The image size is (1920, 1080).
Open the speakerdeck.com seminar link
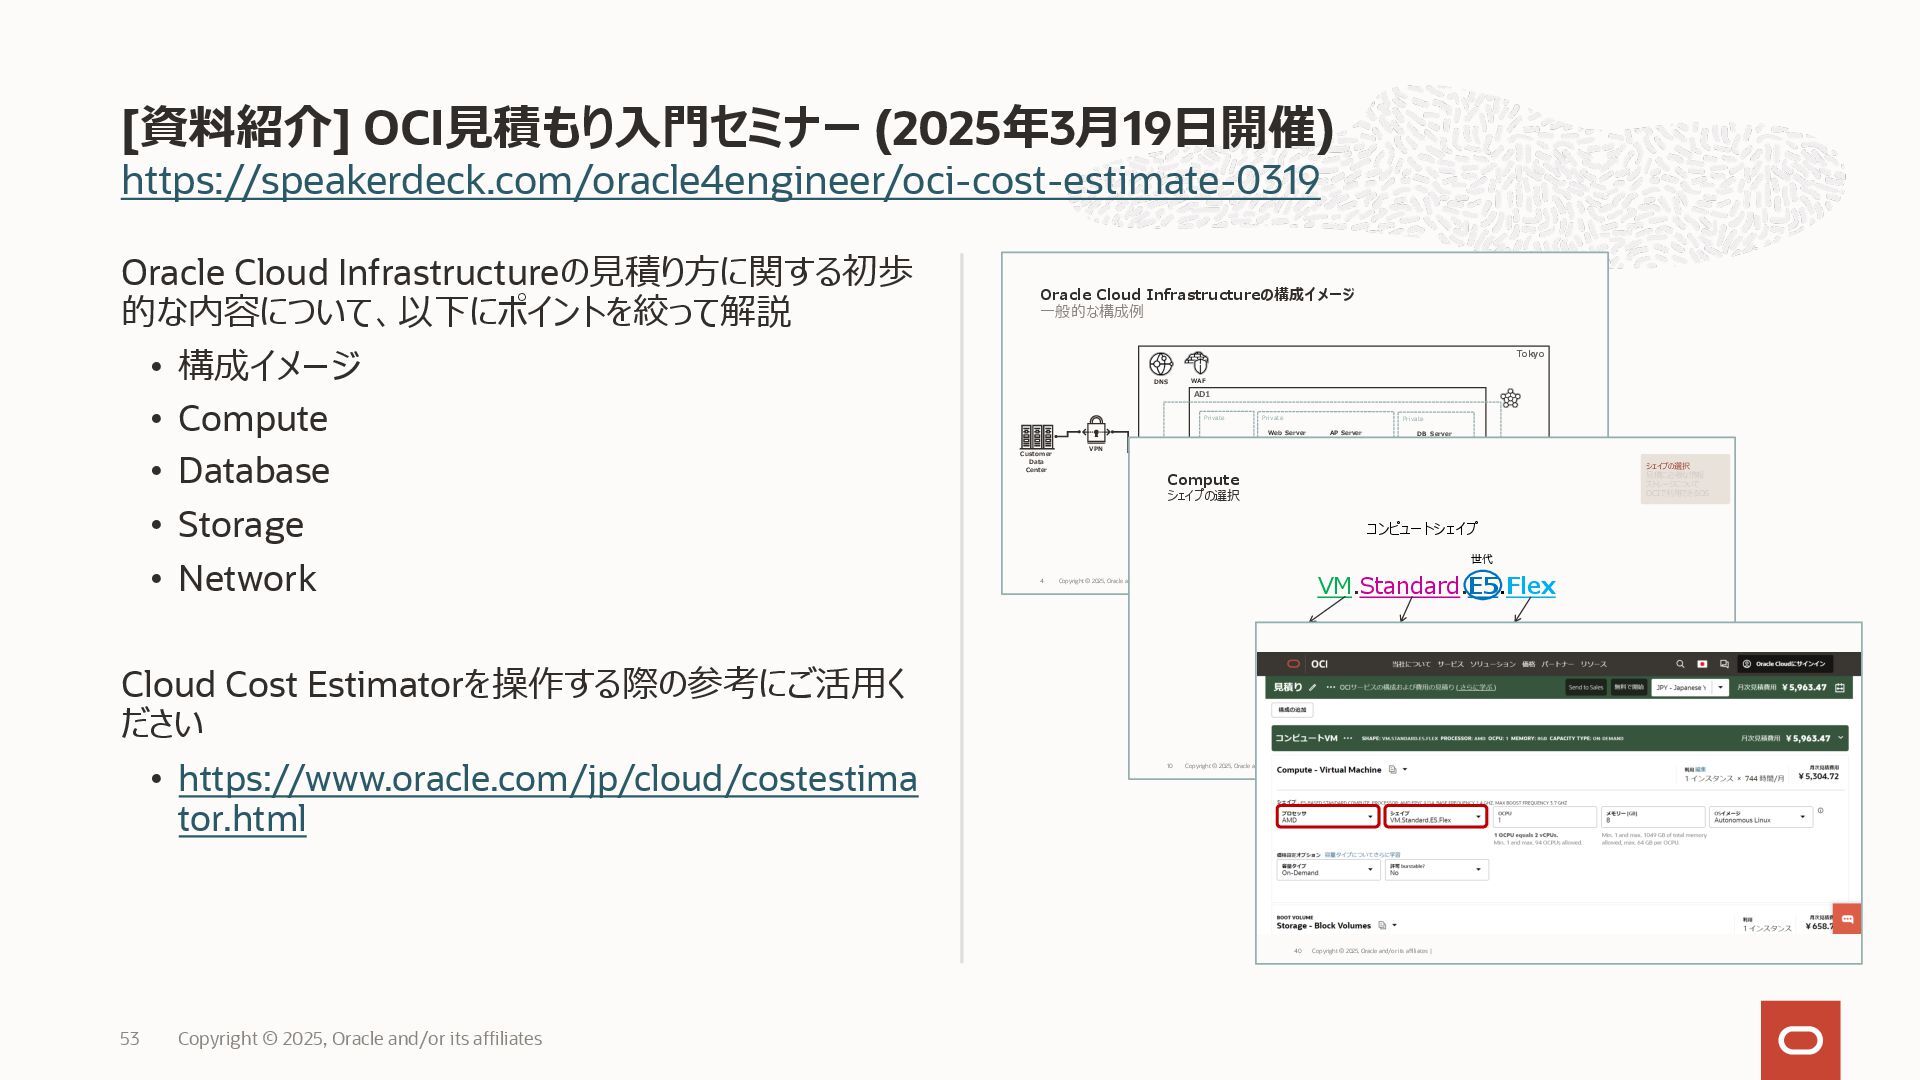720,181
